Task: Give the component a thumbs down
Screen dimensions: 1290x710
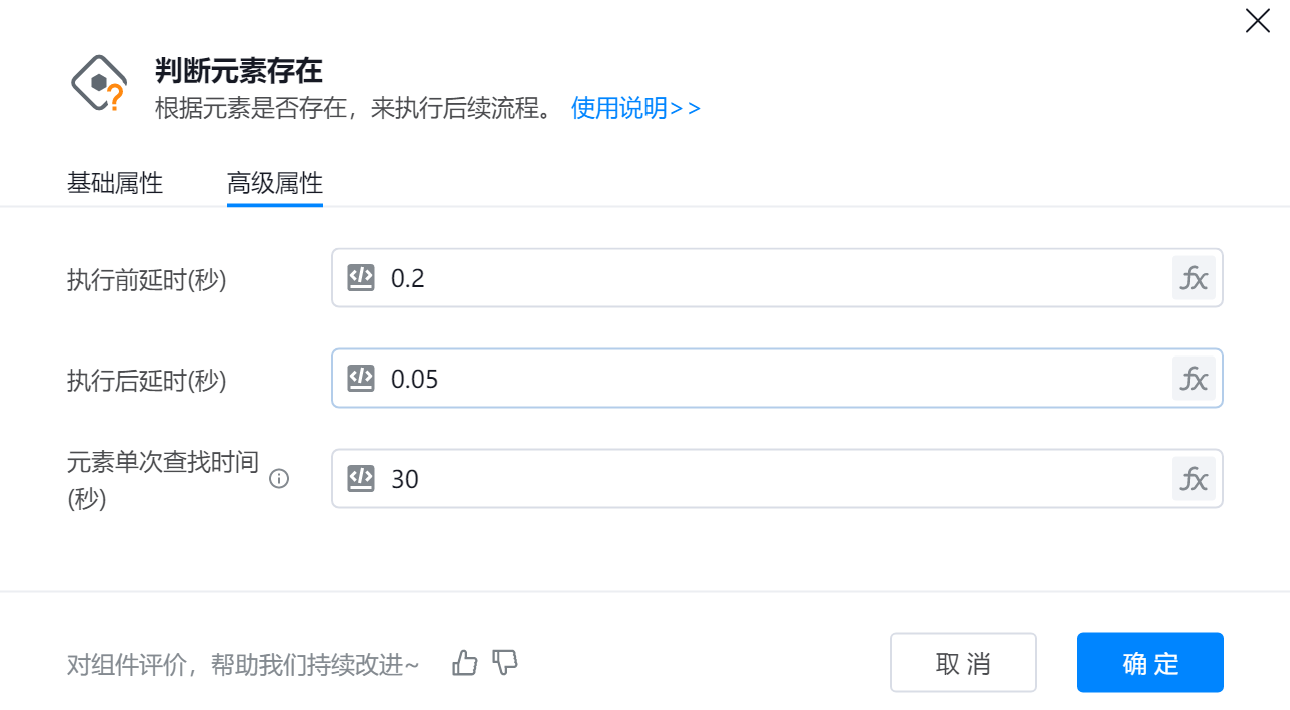Action: (506, 662)
